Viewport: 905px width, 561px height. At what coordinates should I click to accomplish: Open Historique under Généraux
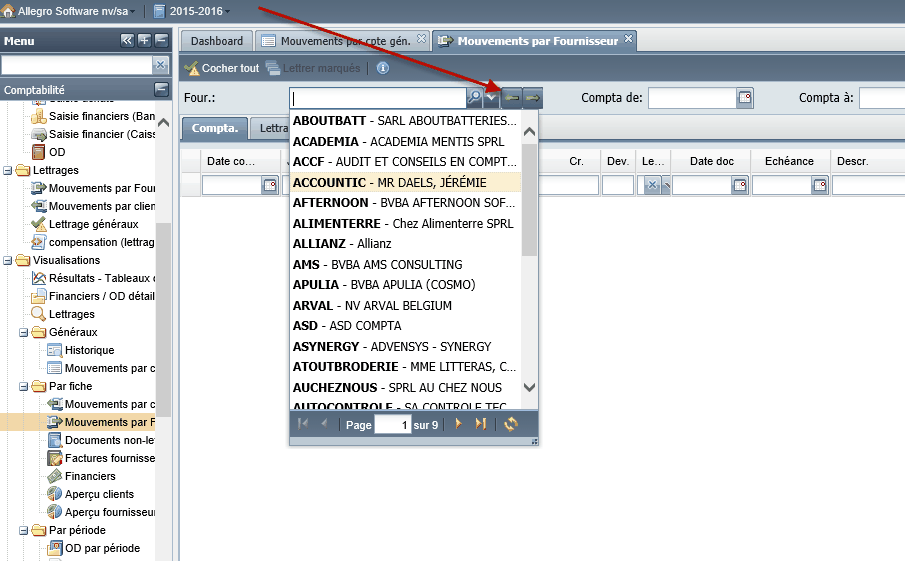coord(81,350)
